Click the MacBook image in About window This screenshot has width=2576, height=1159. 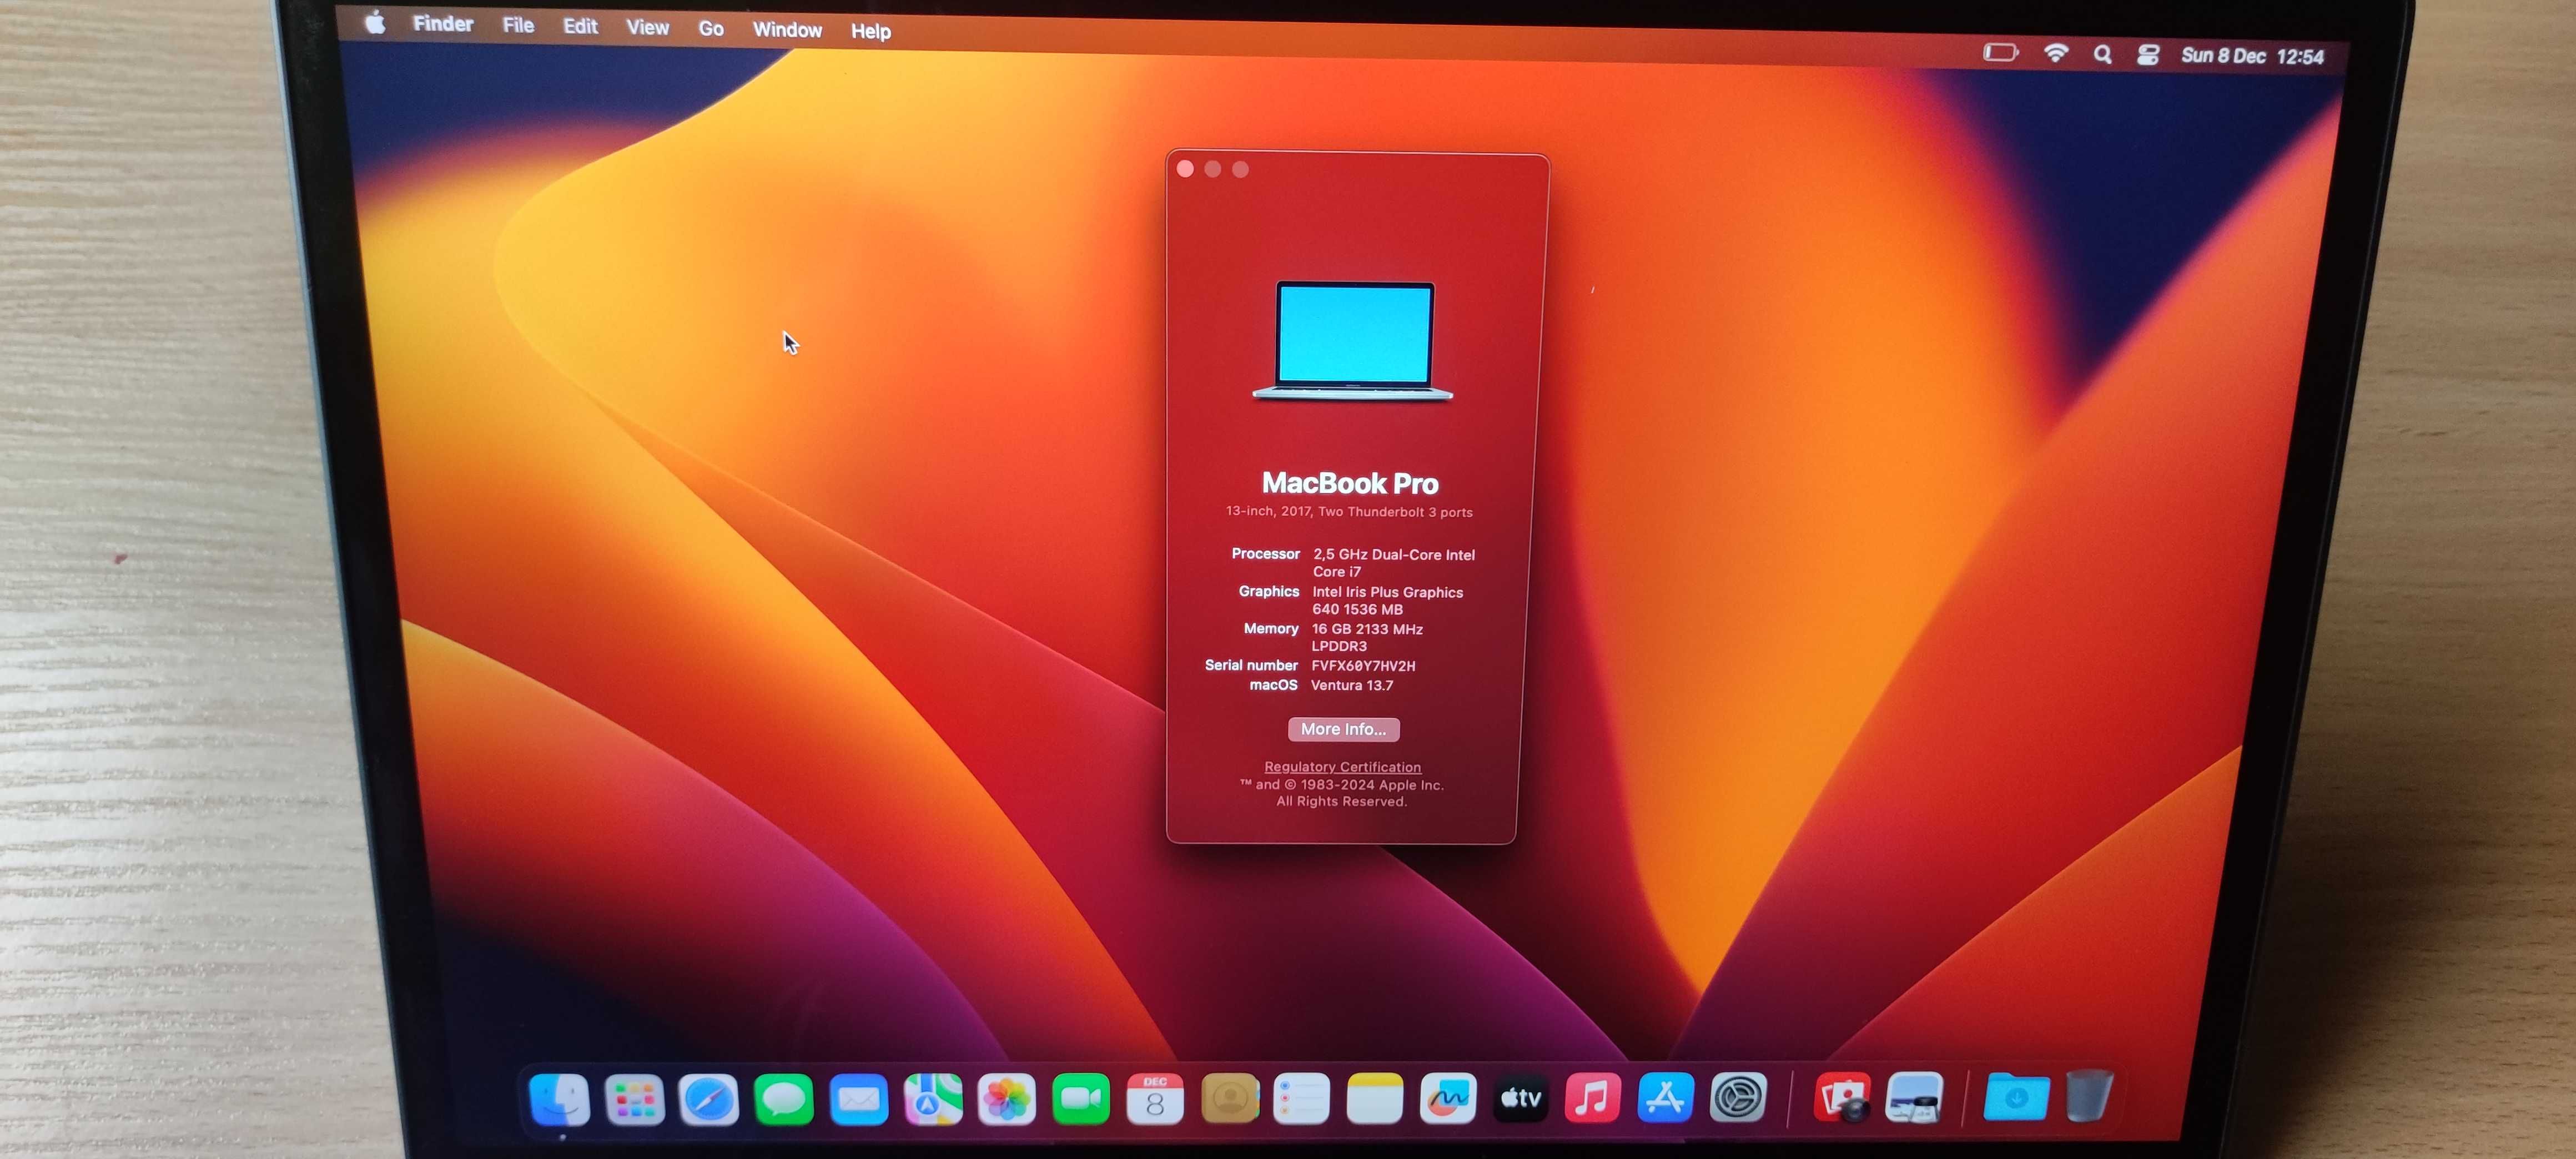(1353, 342)
